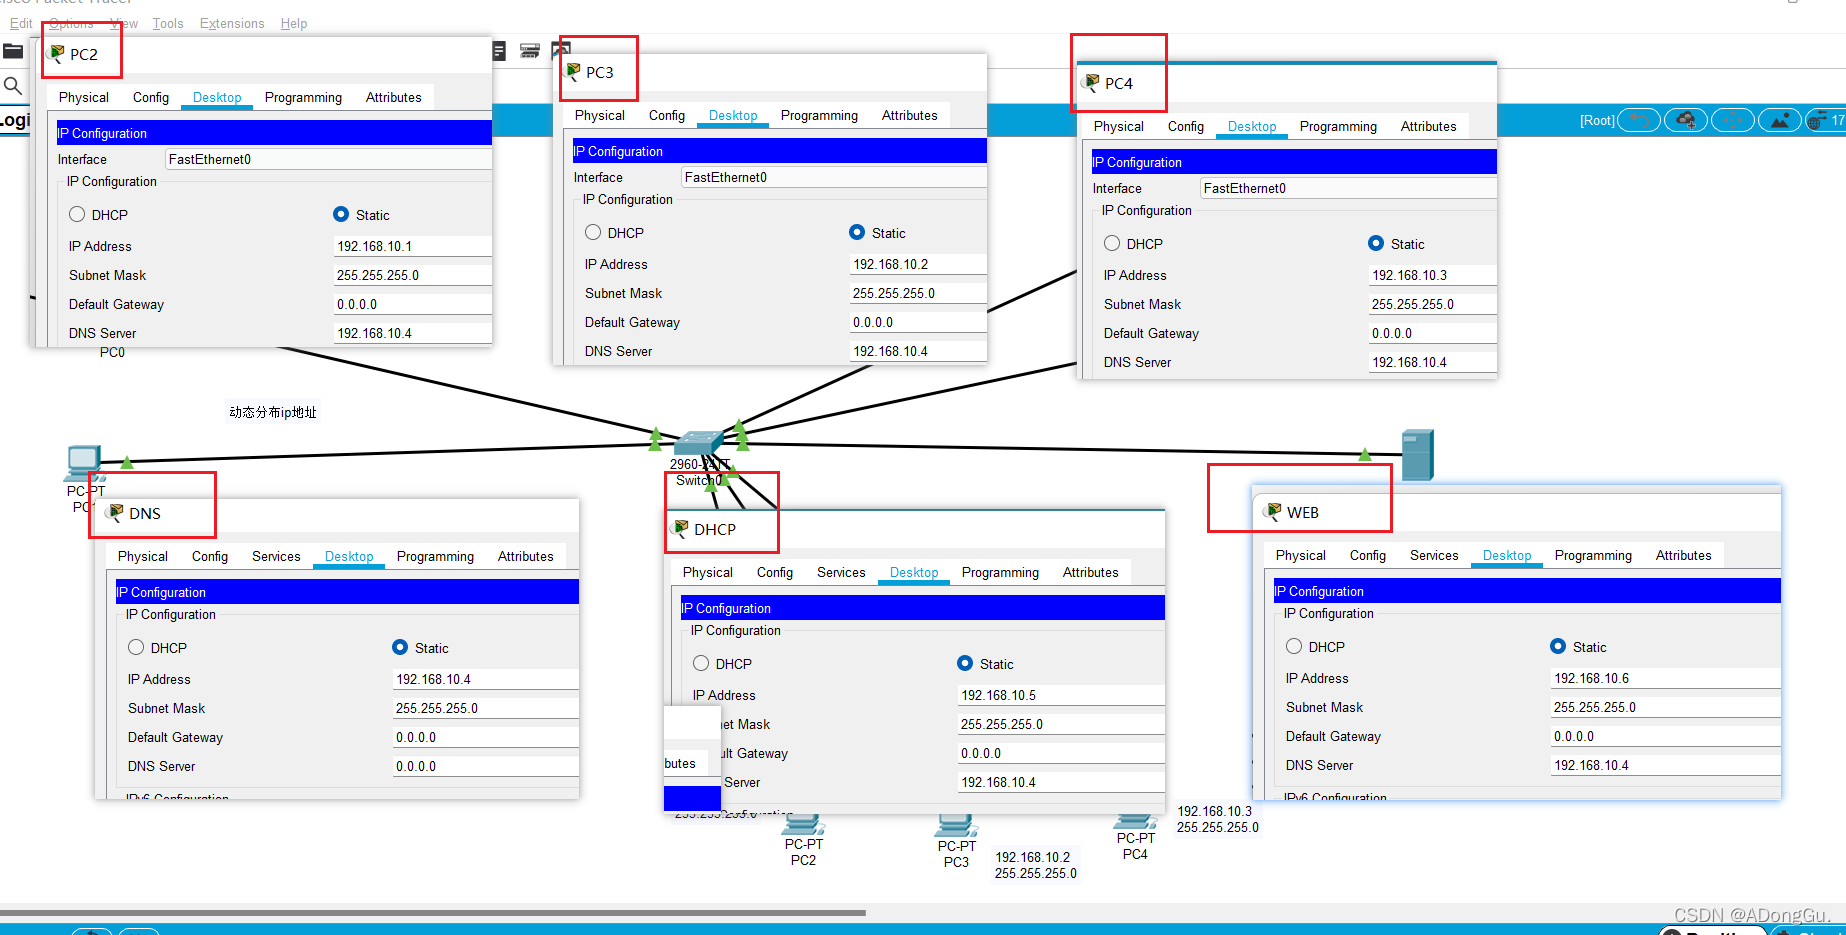Switch to Services tab in DHCP window
This screenshot has height=935, width=1846.
click(x=841, y=572)
